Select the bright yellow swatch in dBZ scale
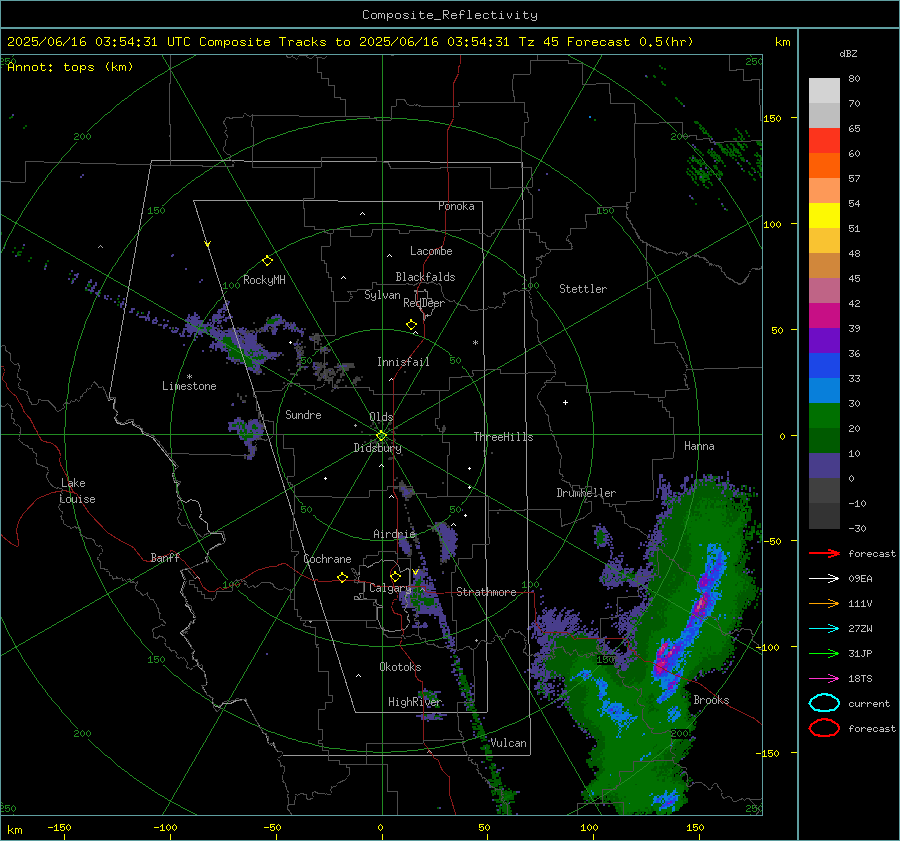Viewport: 900px width, 841px height. click(824, 215)
